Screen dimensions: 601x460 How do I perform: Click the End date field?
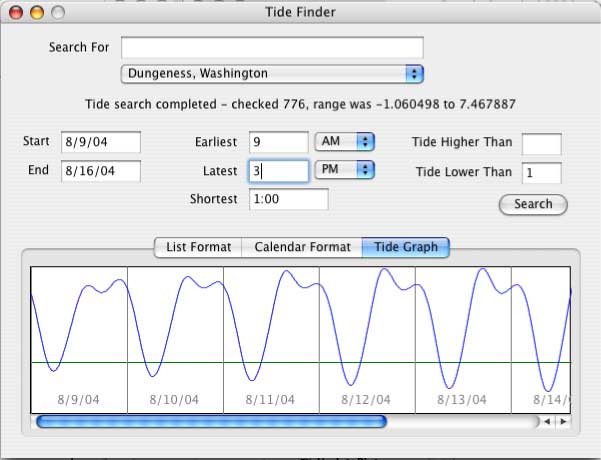(x=100, y=171)
